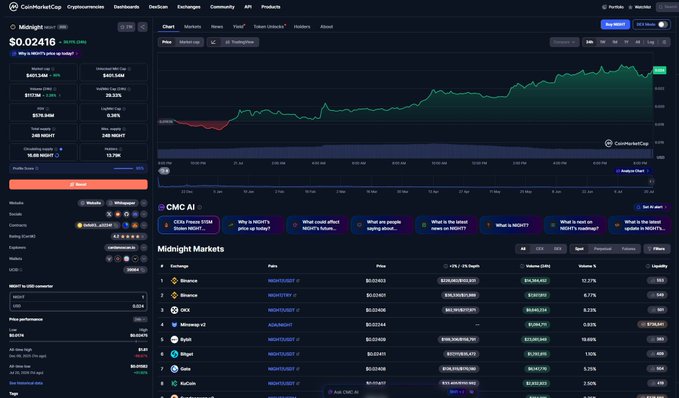This screenshot has width=679, height=398.
Task: Show Futures markets
Action: click(628, 249)
